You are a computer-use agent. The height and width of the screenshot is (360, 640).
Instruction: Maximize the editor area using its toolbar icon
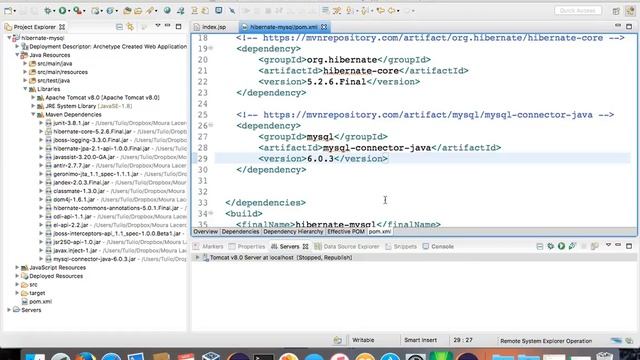[x=629, y=27]
